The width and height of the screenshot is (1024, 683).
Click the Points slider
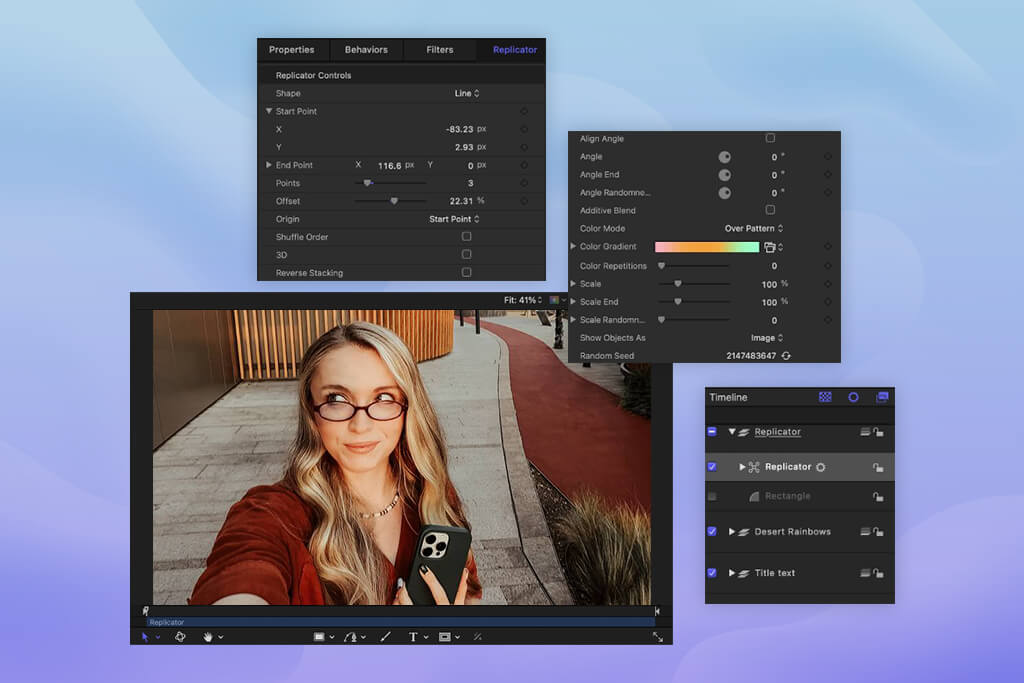(391, 183)
